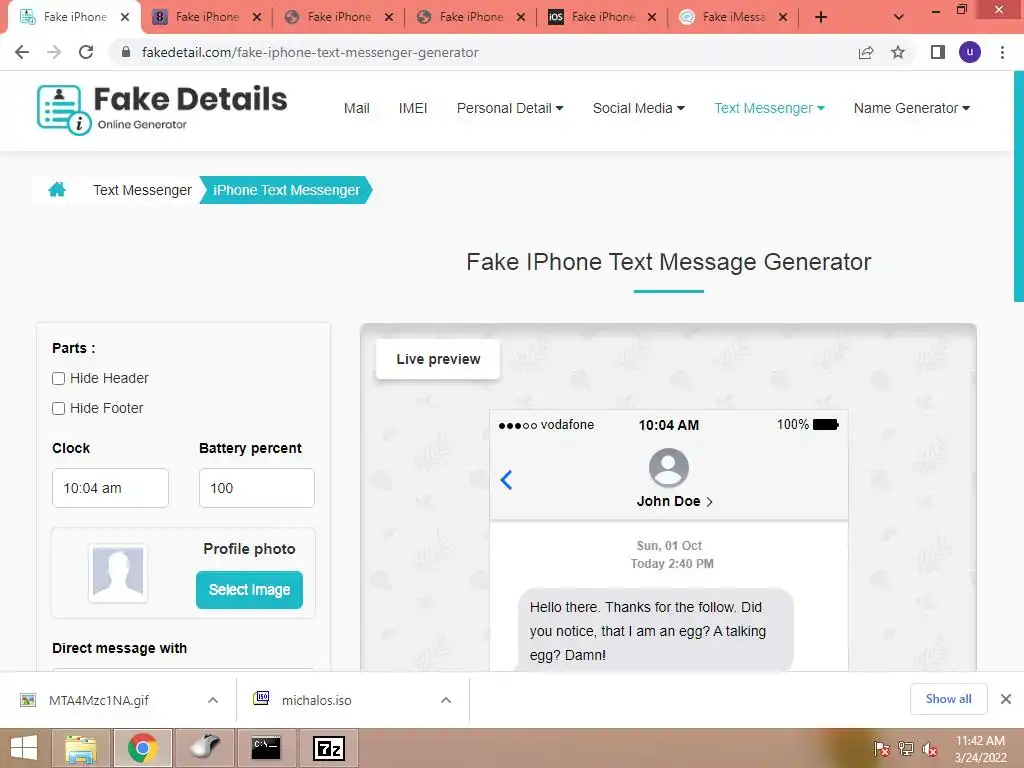The height and width of the screenshot is (768, 1024).
Task: Open Windows Start menu
Action: pos(24,748)
